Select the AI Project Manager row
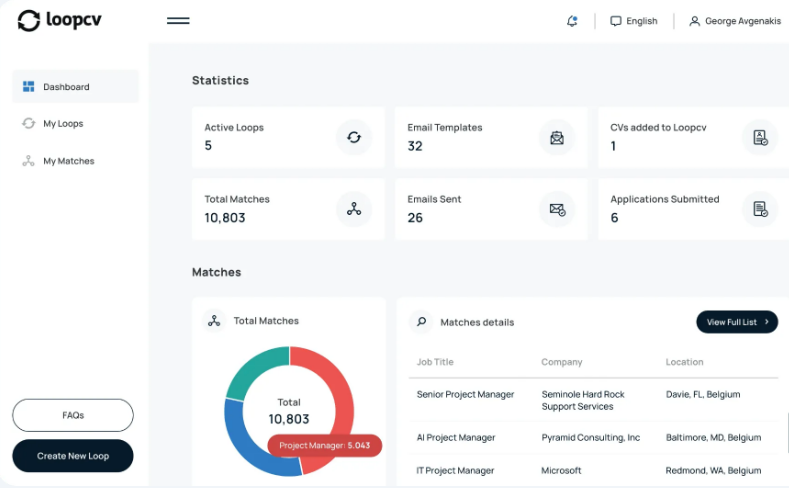Viewport: 789px width, 488px height. click(x=593, y=438)
